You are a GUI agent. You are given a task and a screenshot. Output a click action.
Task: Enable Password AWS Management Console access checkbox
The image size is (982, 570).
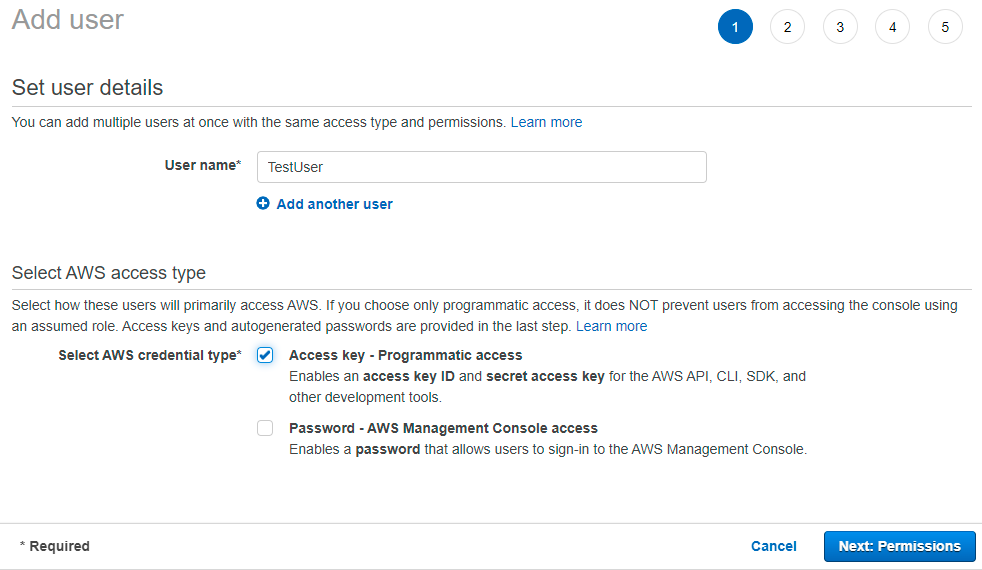tap(265, 428)
